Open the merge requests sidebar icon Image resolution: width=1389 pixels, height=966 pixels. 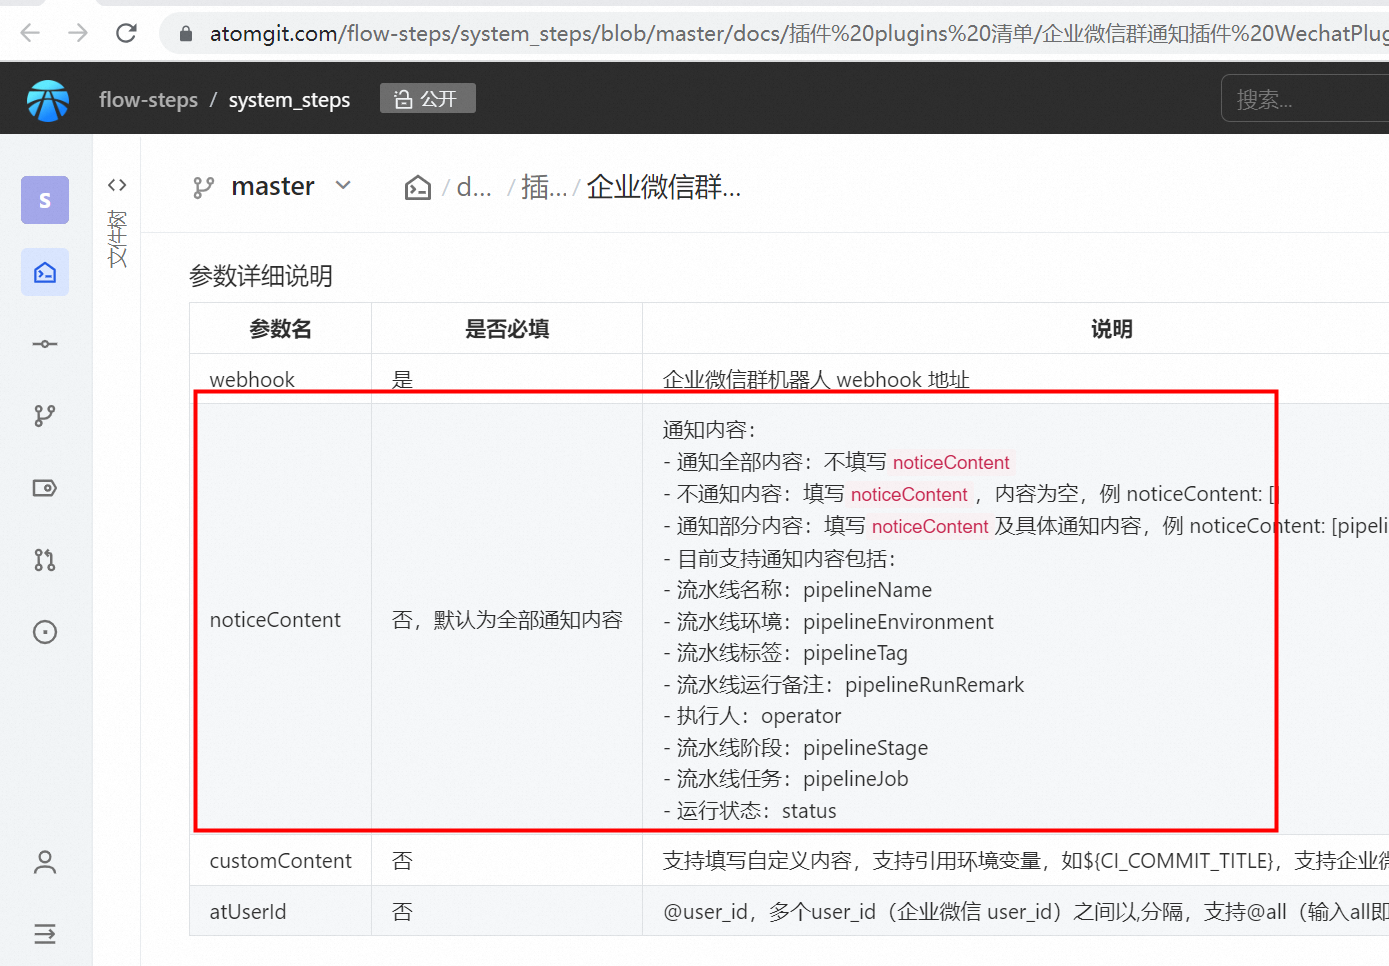click(45, 560)
